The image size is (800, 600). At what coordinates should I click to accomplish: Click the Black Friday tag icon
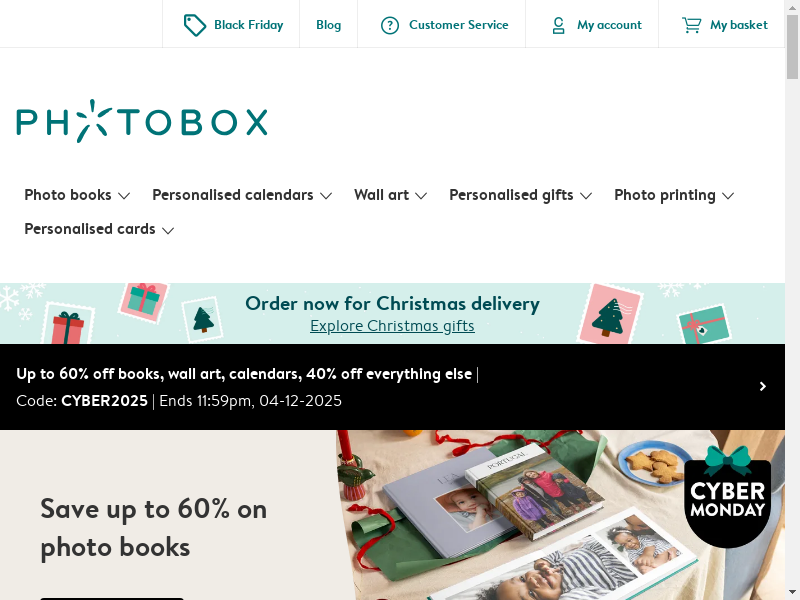click(195, 25)
